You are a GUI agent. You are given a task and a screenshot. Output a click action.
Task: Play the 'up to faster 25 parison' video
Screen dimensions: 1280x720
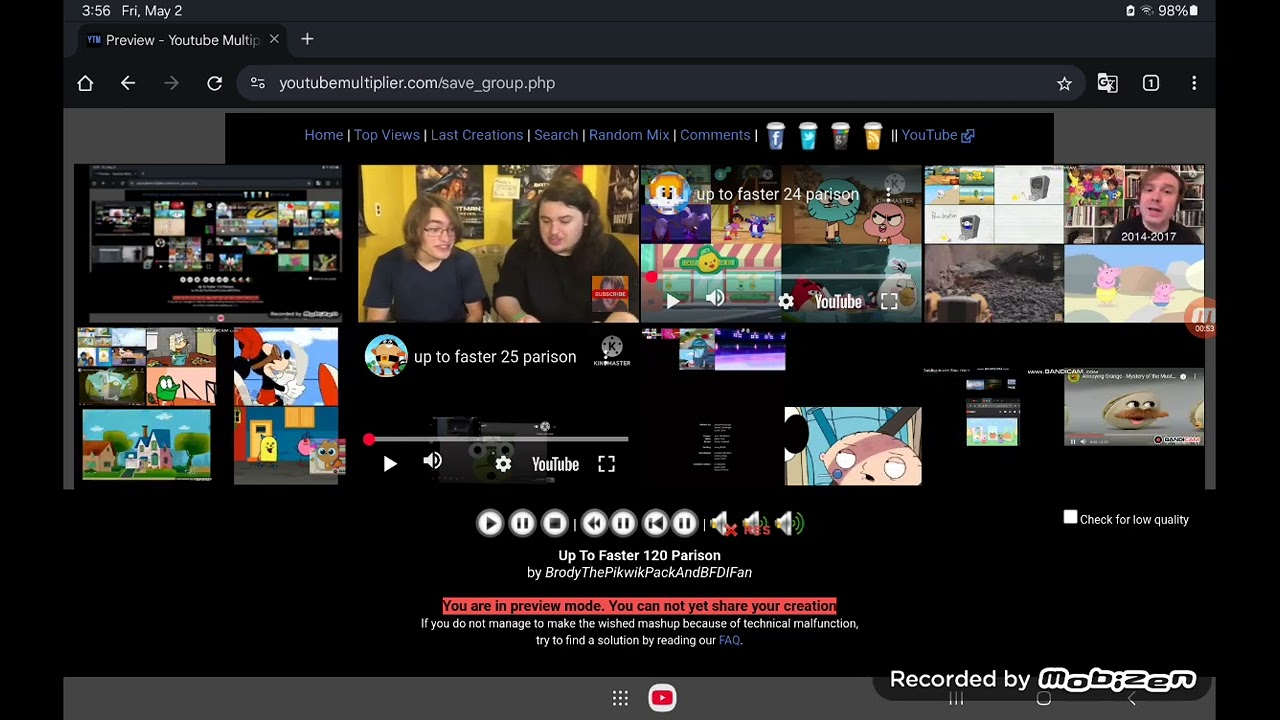390,464
